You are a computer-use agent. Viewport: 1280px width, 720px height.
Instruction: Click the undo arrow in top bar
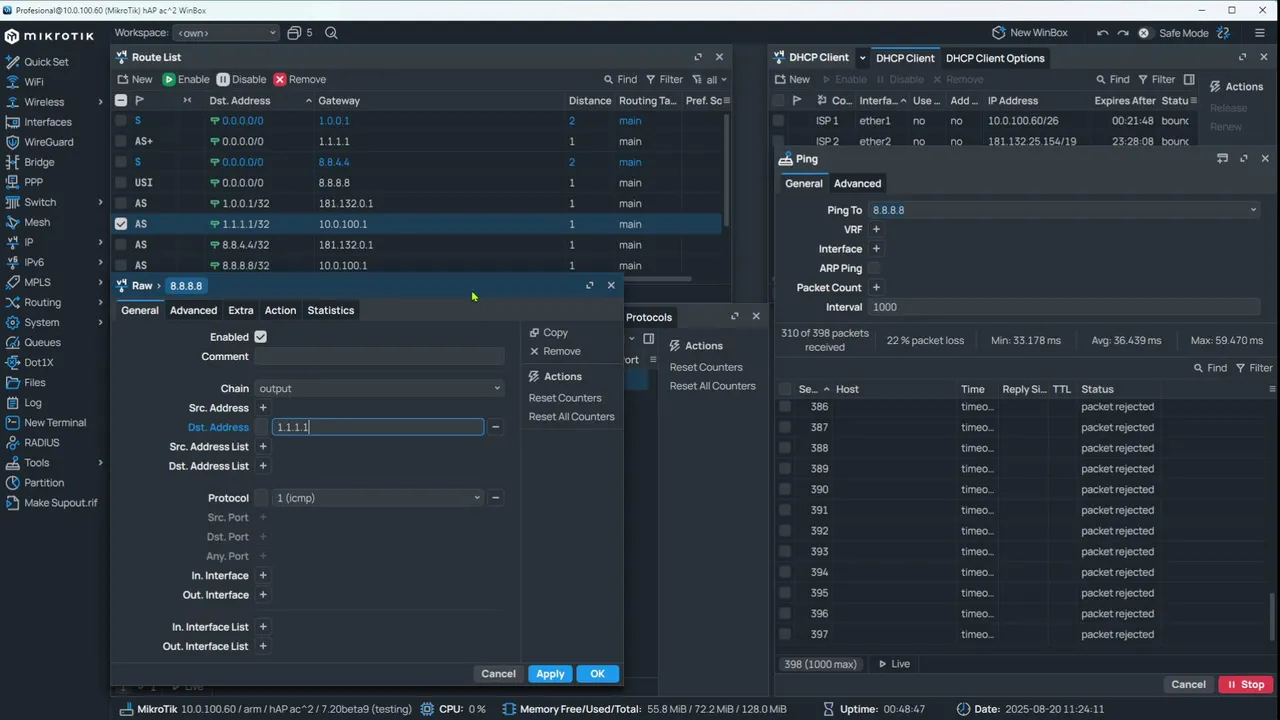(x=1102, y=33)
